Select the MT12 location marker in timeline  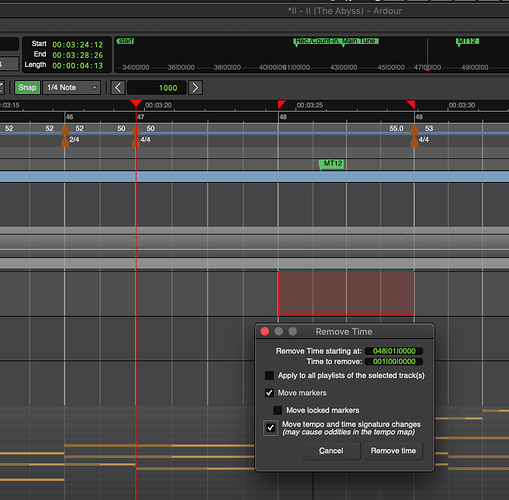coord(331,164)
